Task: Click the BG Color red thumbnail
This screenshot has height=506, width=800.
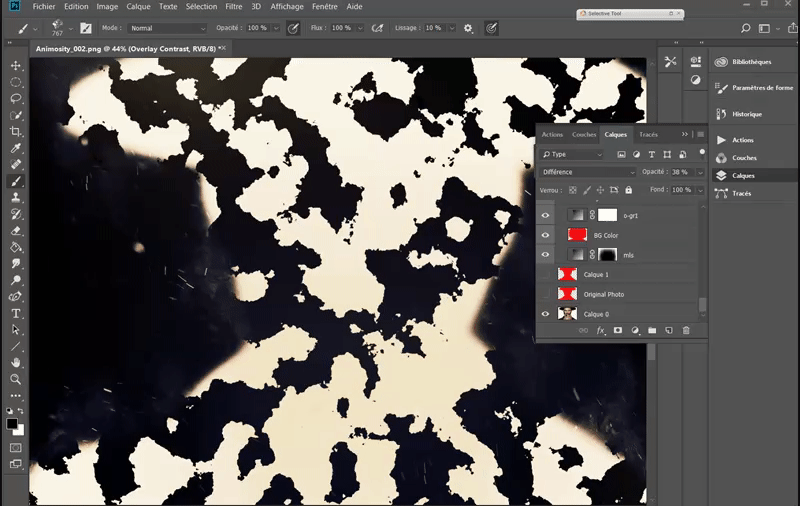Action: click(577, 235)
